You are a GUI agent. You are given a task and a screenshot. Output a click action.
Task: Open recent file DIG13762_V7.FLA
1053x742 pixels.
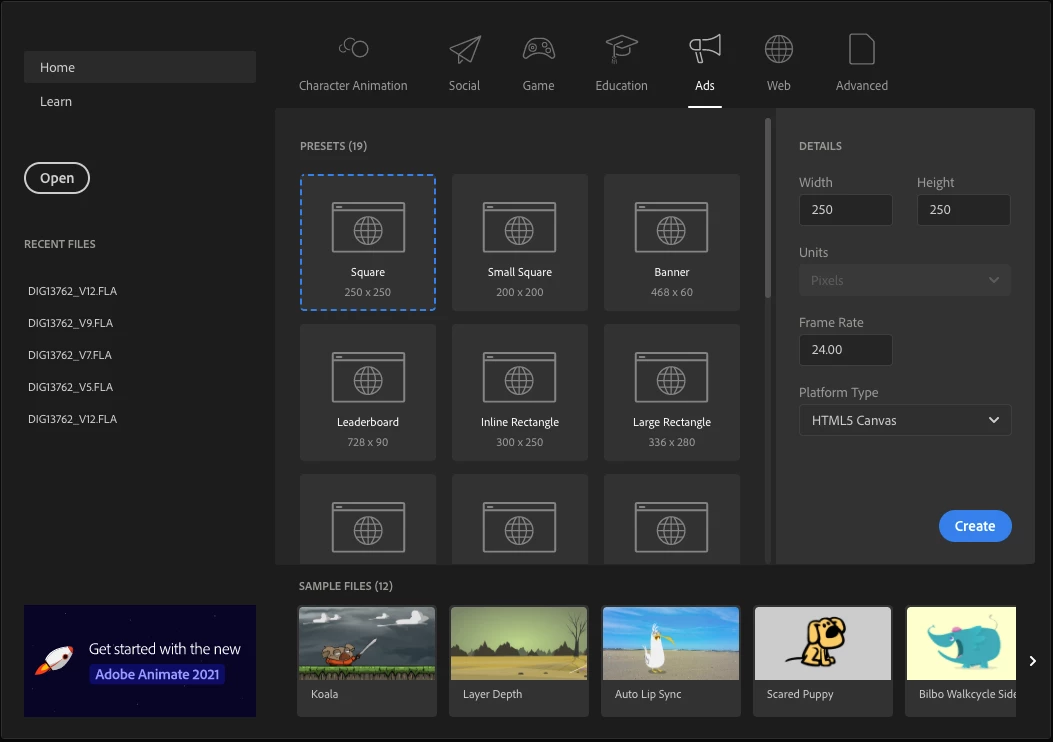(70, 355)
